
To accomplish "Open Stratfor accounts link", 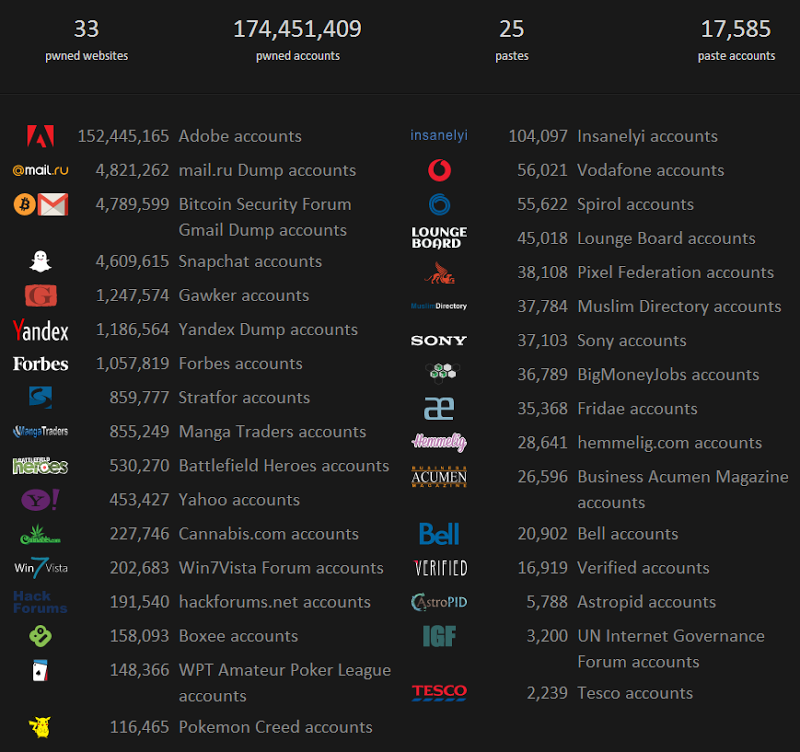I will (244, 397).
